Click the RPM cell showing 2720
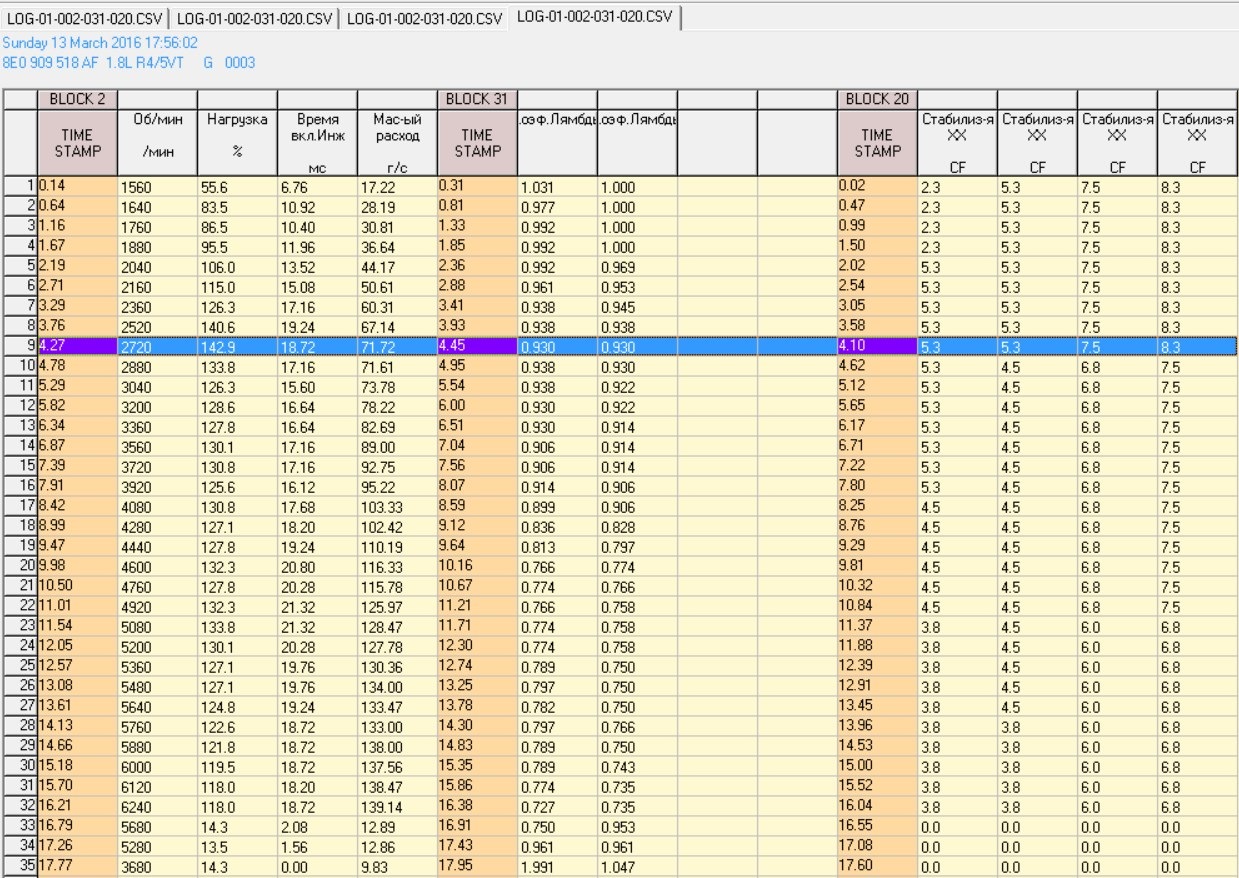Image resolution: width=1239 pixels, height=878 pixels. click(x=158, y=347)
